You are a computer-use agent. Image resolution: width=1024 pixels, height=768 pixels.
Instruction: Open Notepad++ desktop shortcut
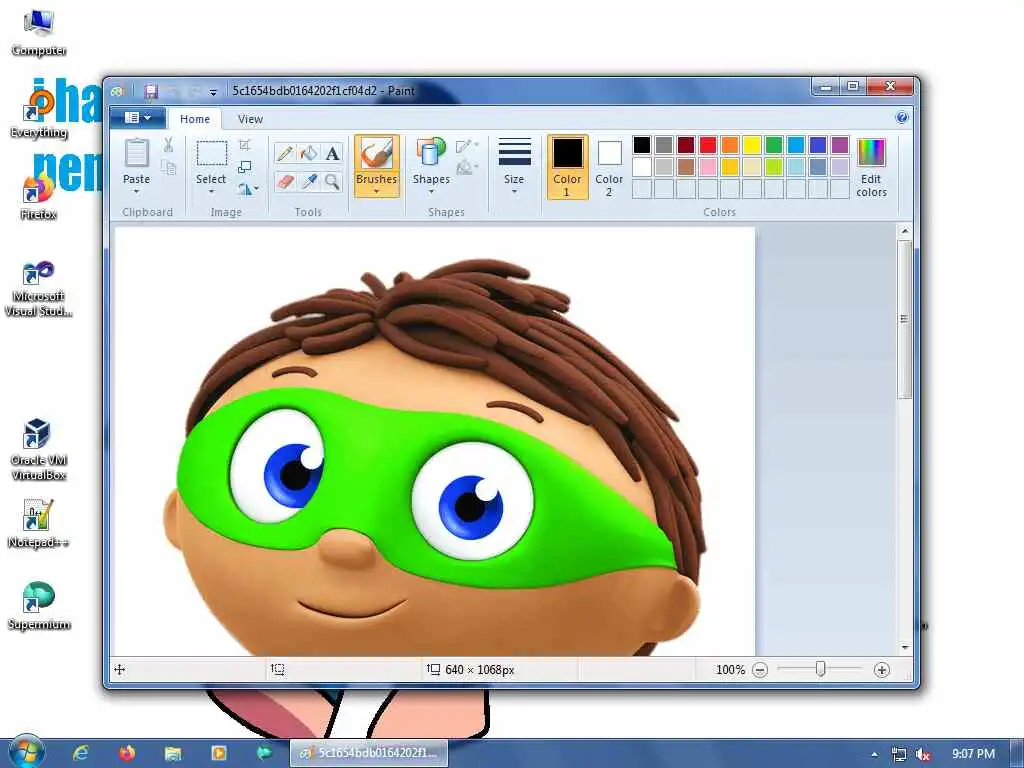39,523
